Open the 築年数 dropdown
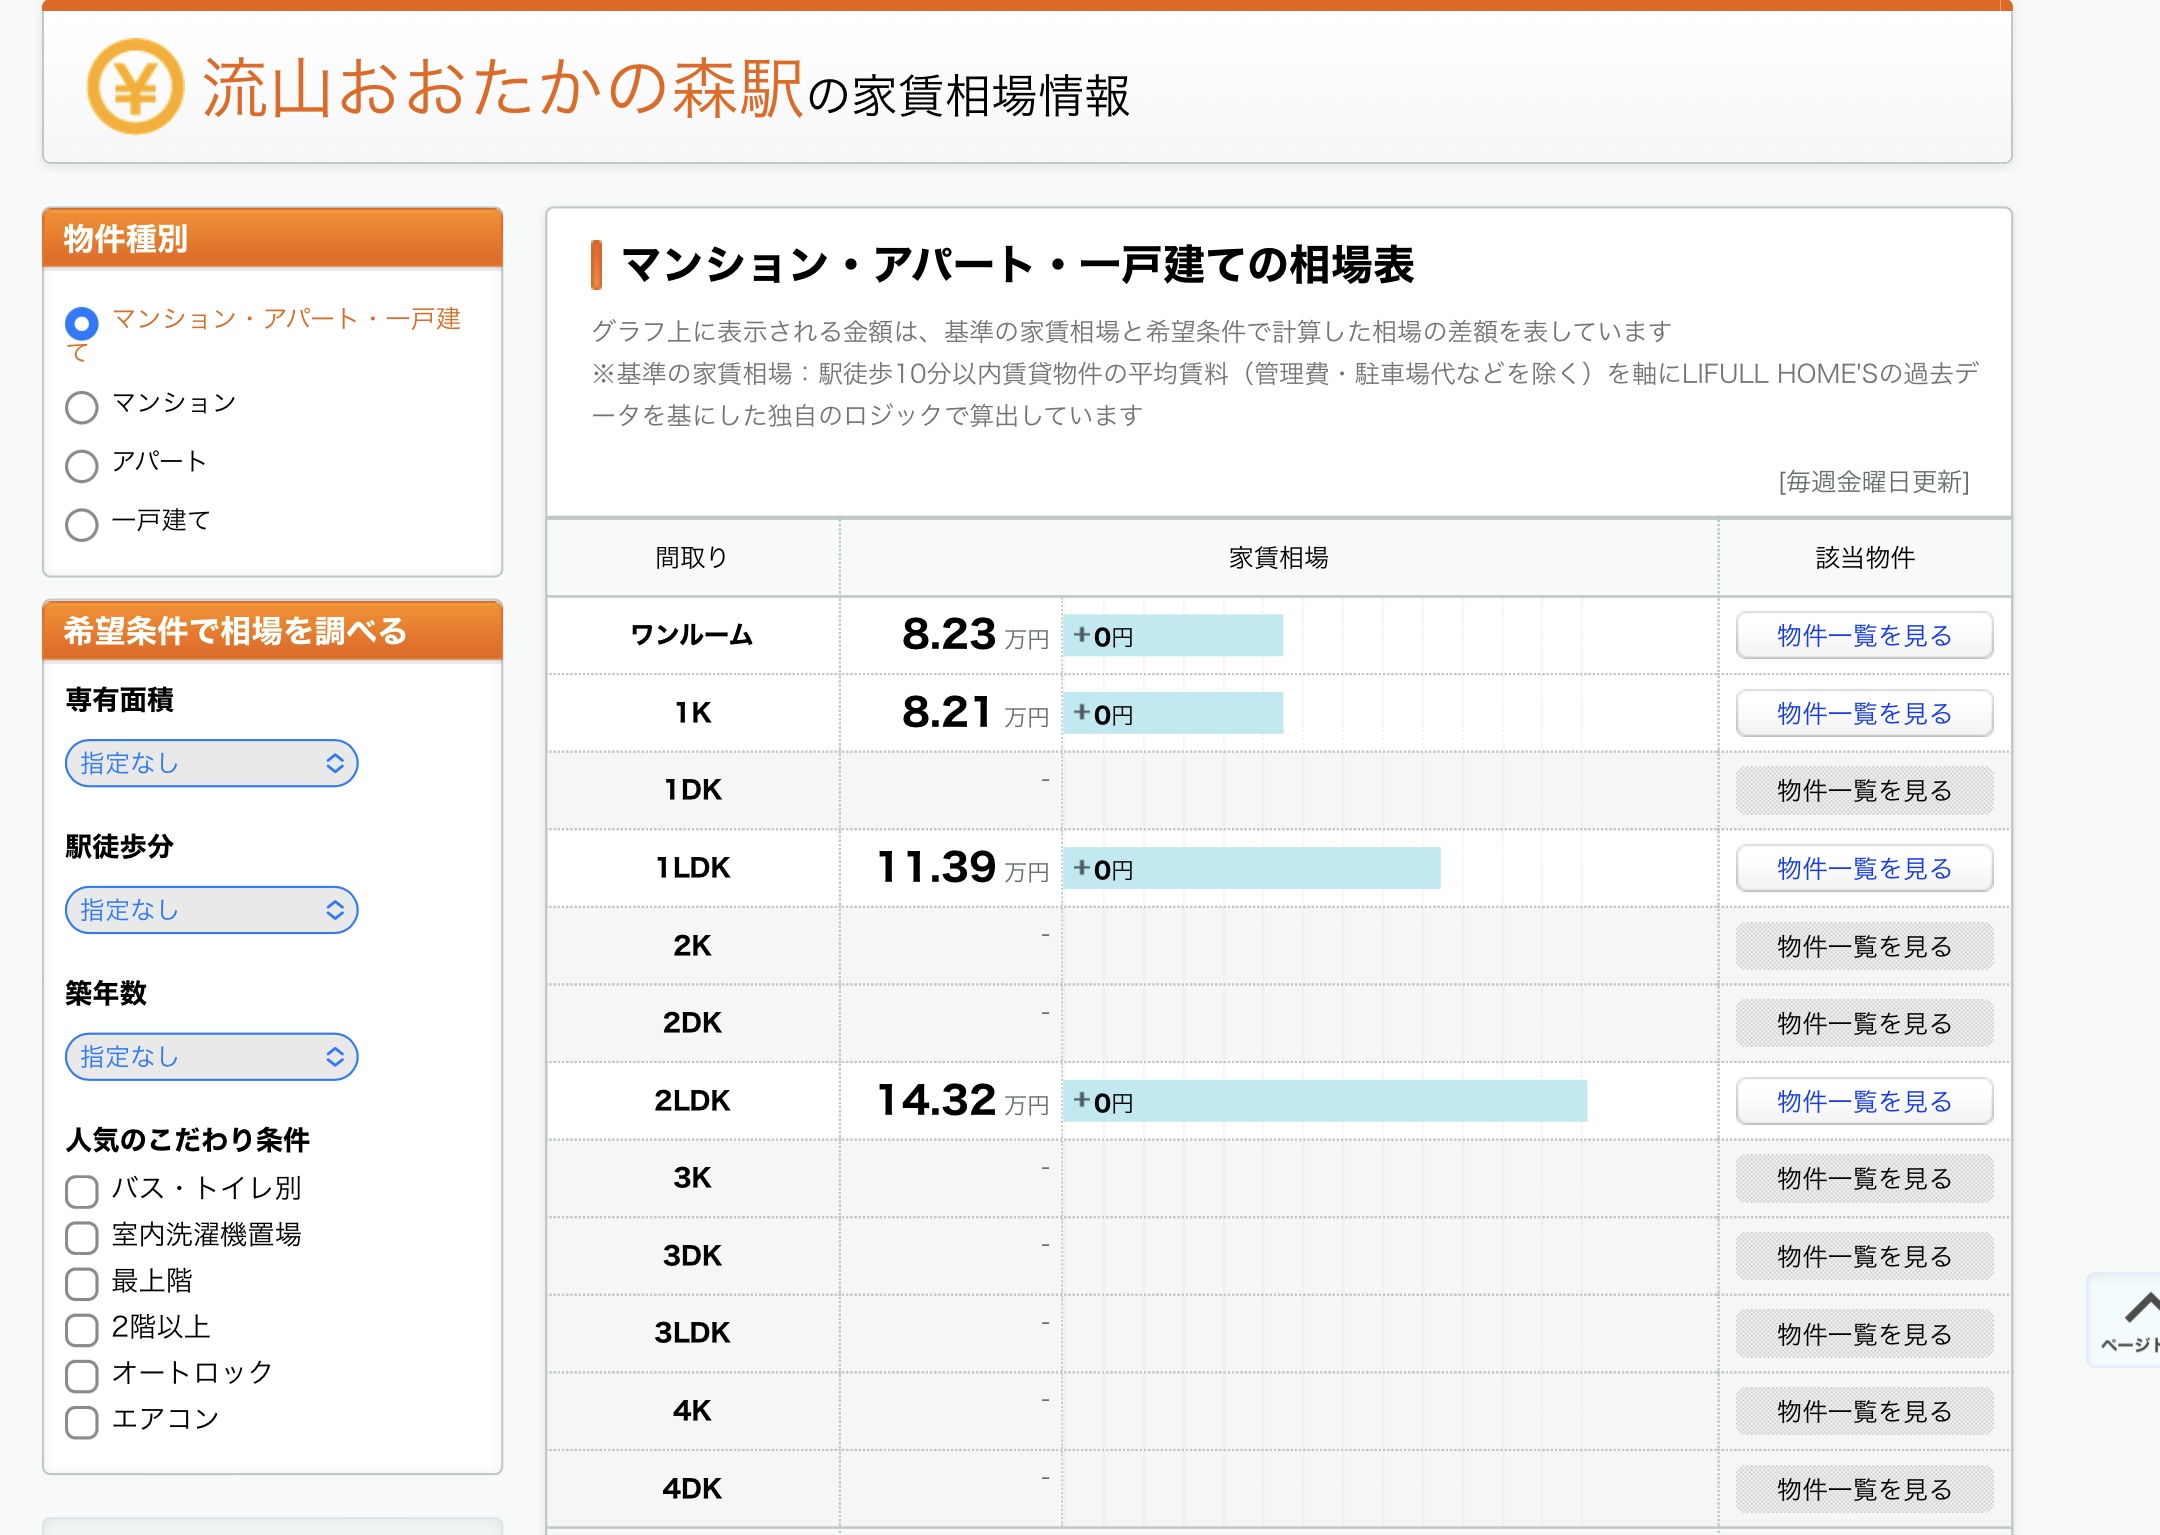 tap(211, 1057)
